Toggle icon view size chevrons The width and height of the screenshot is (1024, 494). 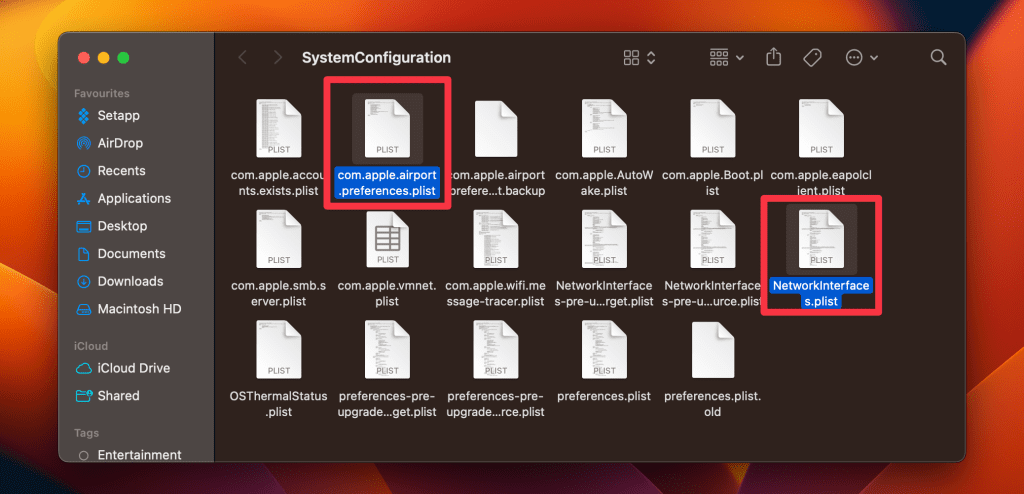(x=651, y=58)
